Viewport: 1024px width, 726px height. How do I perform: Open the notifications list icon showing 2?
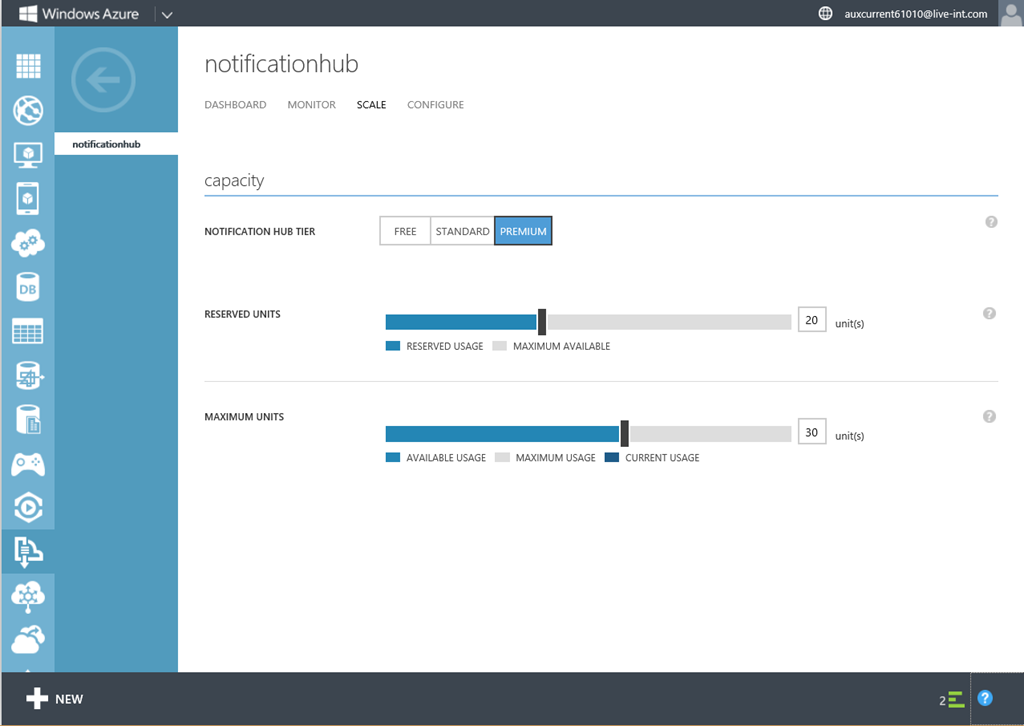[x=952, y=700]
